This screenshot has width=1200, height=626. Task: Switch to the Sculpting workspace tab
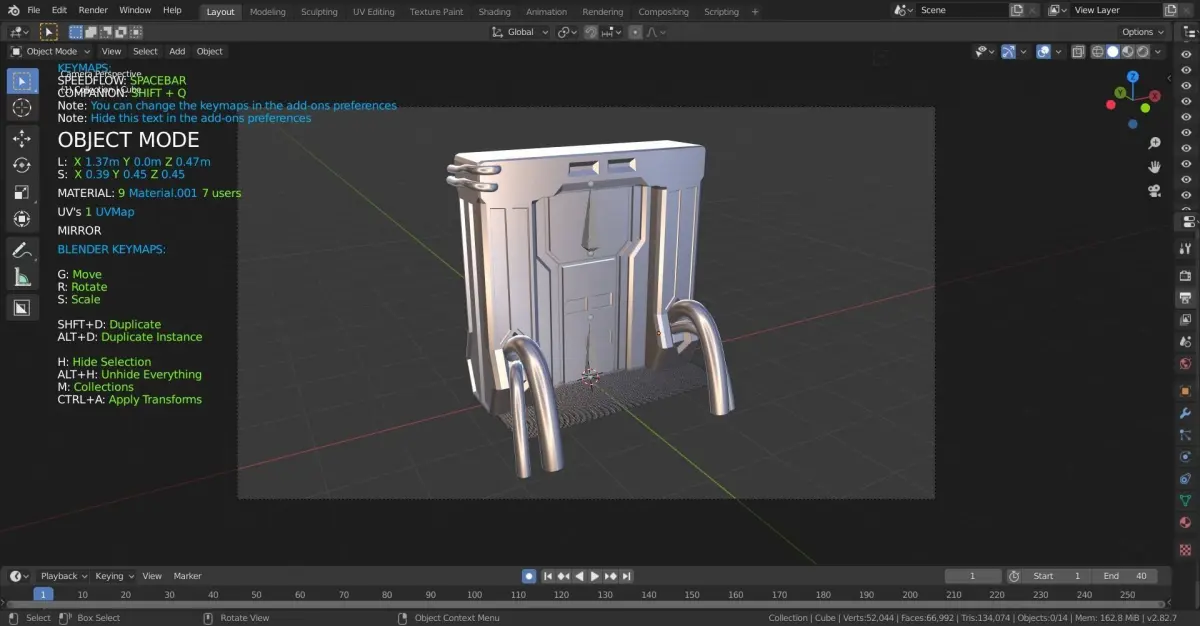click(319, 12)
